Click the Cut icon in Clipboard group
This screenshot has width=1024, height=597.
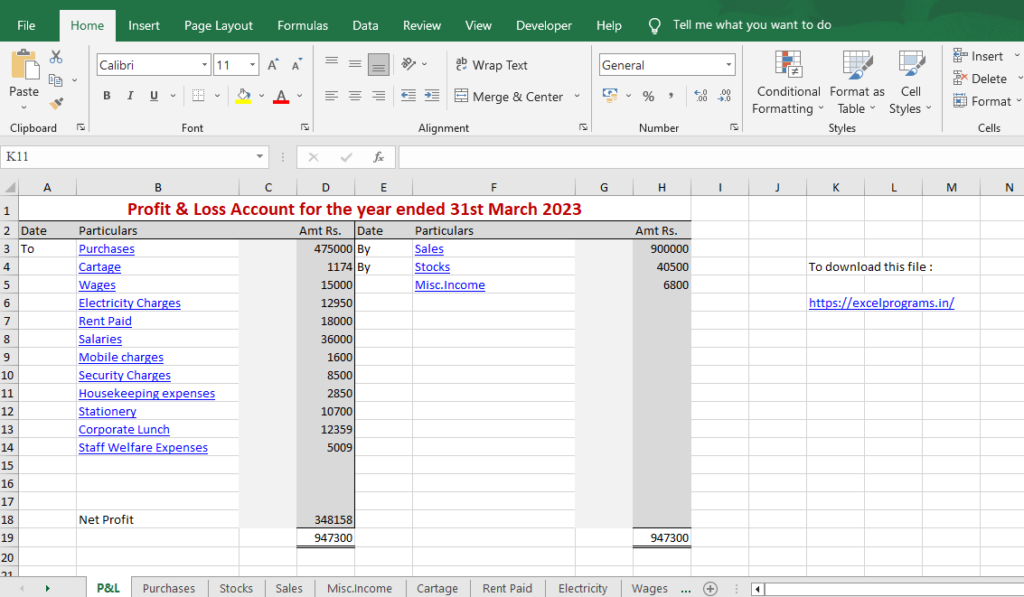coord(56,57)
